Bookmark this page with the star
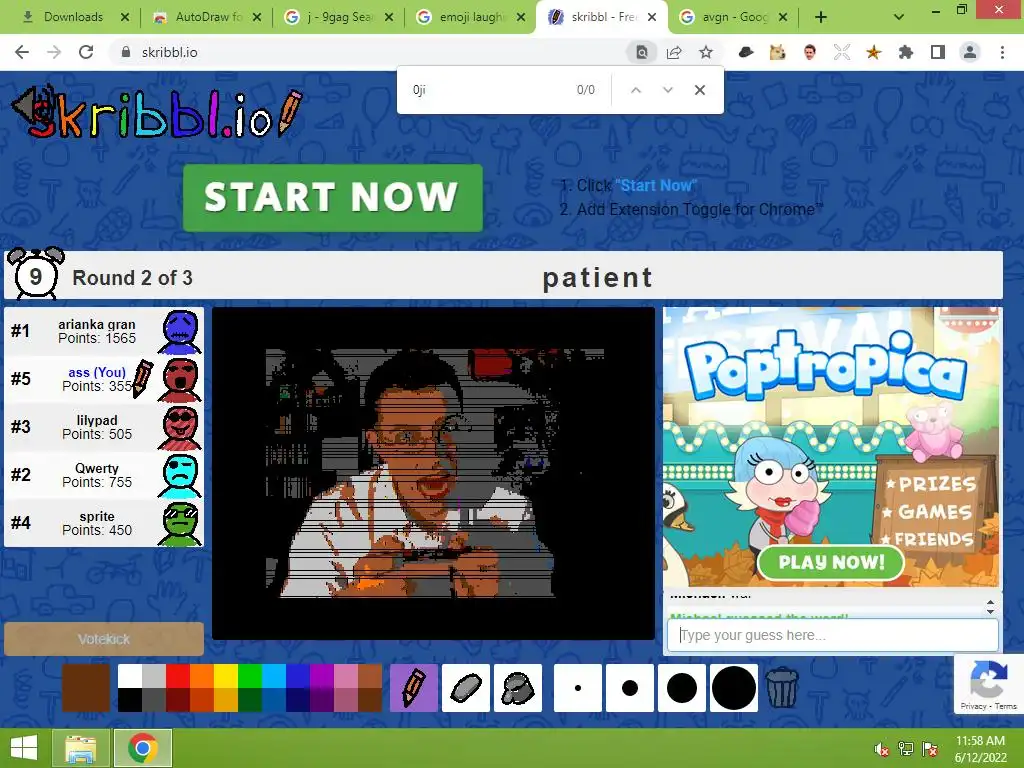The image size is (1024, 768). 706,52
